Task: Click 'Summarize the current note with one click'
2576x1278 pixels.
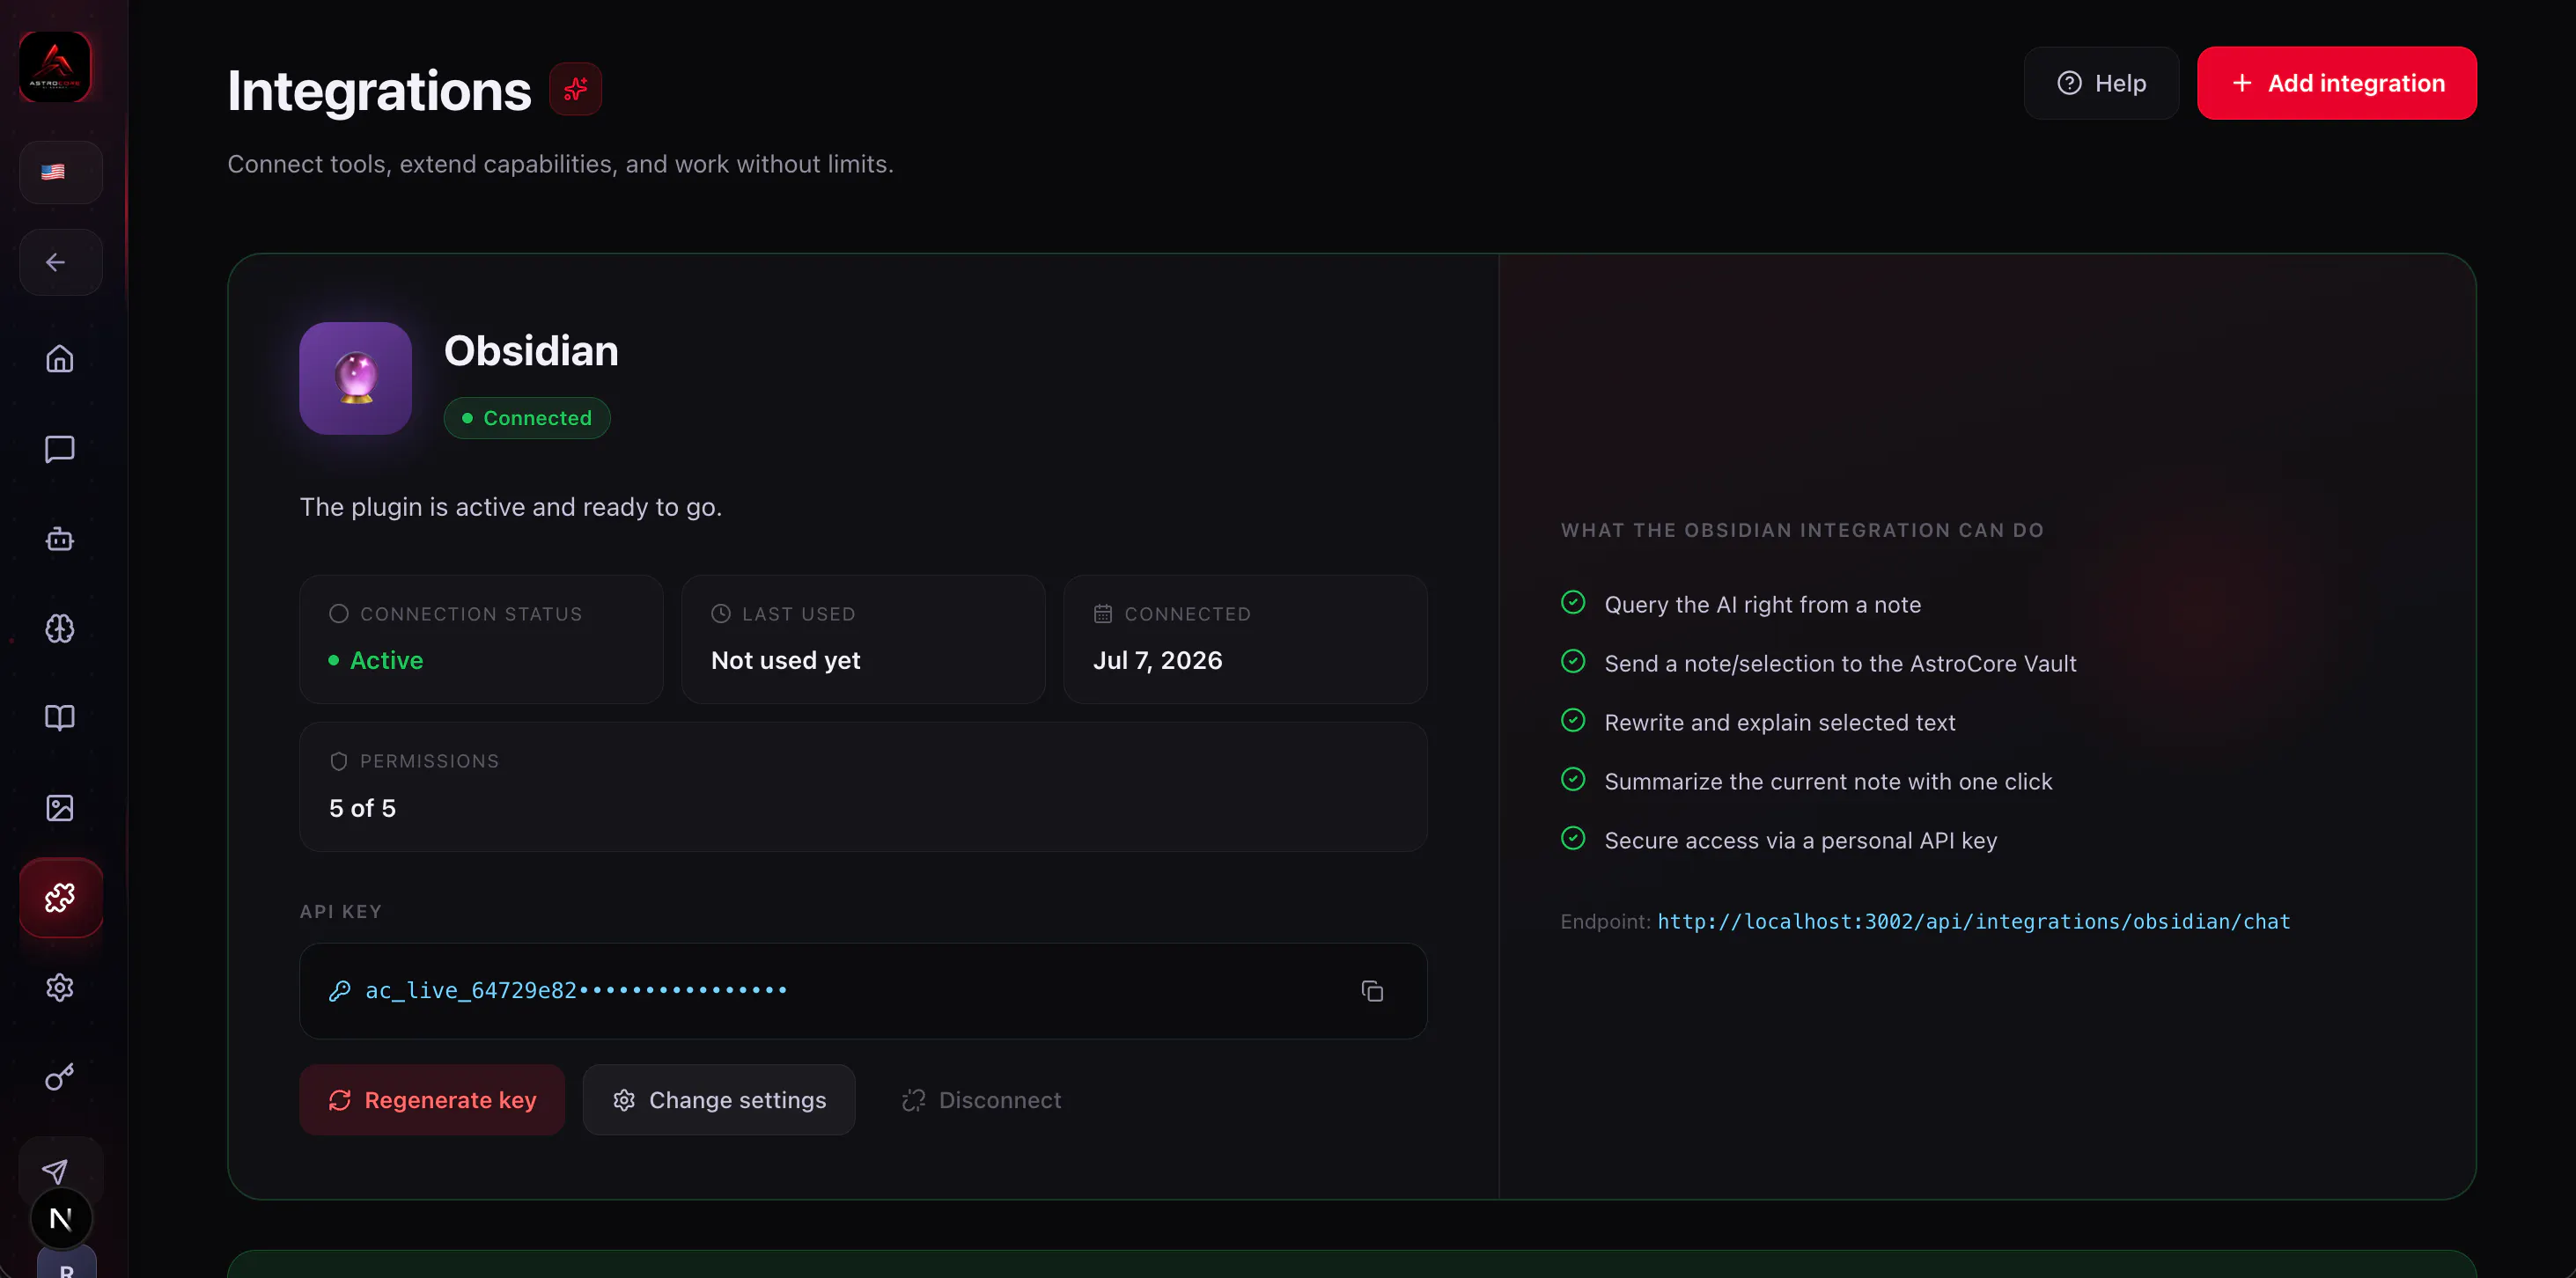Action: [1828, 782]
